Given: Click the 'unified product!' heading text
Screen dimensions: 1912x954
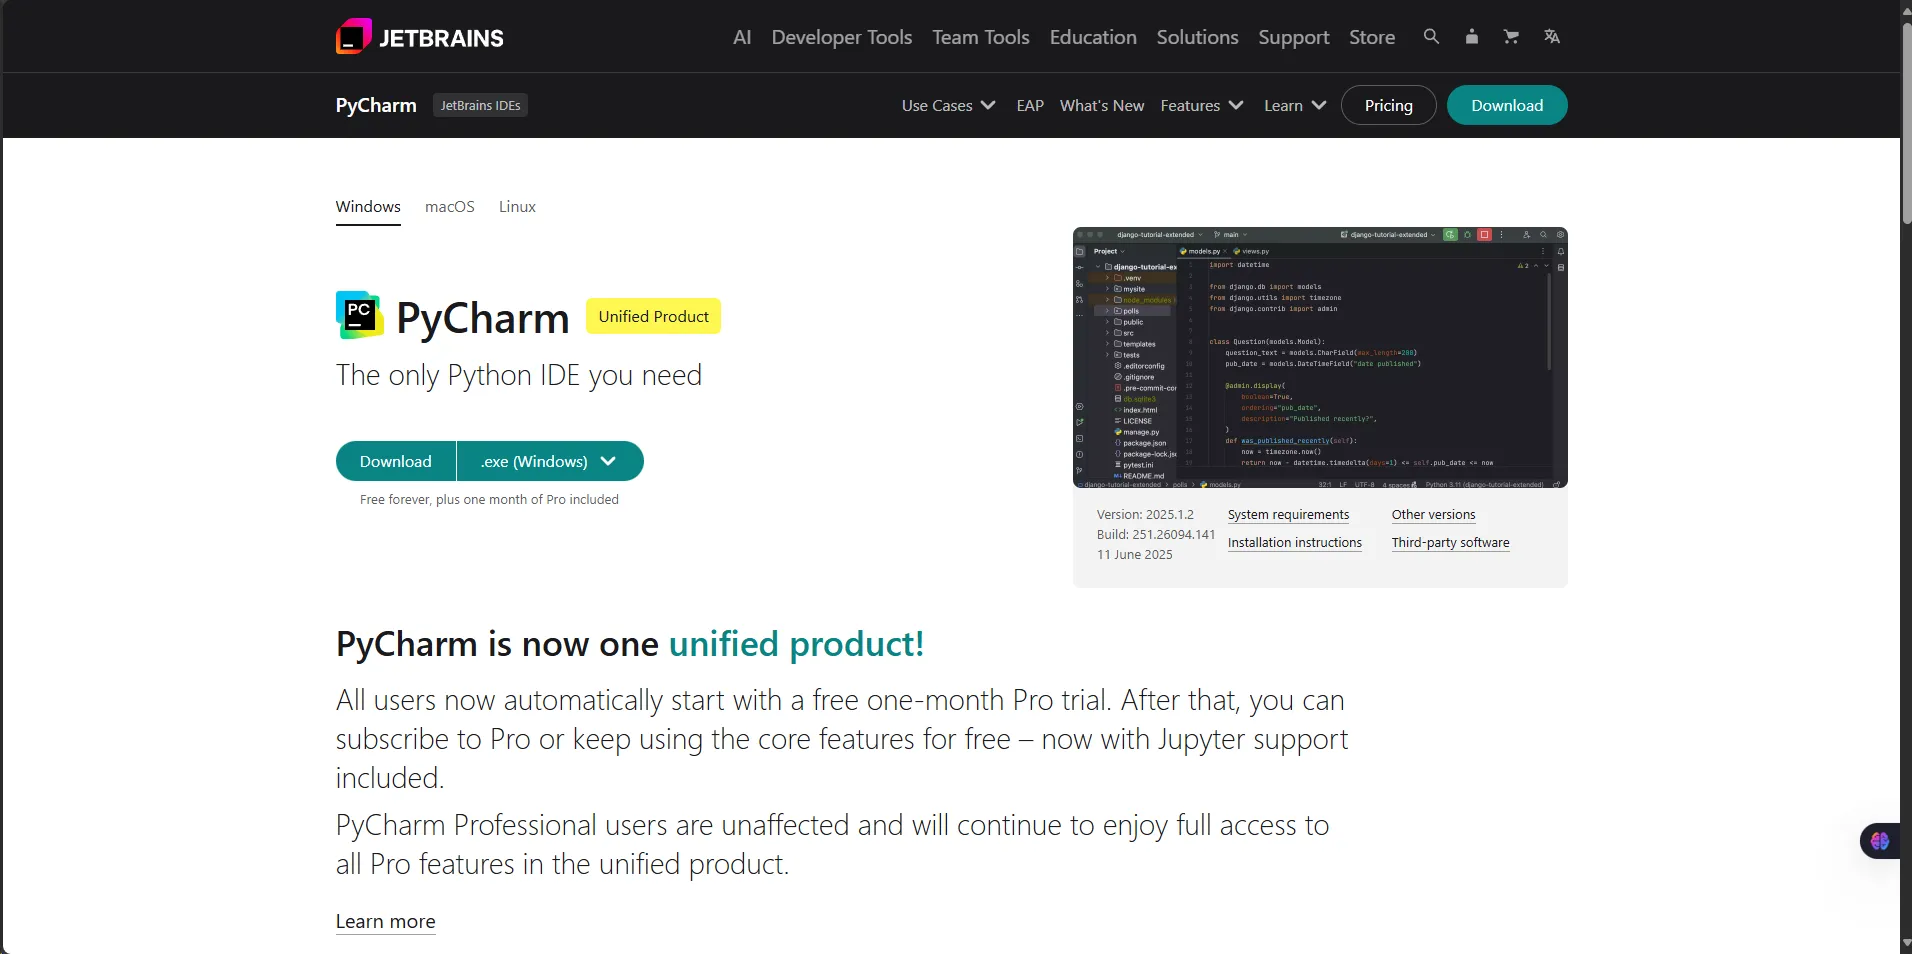Looking at the screenshot, I should (x=796, y=644).
